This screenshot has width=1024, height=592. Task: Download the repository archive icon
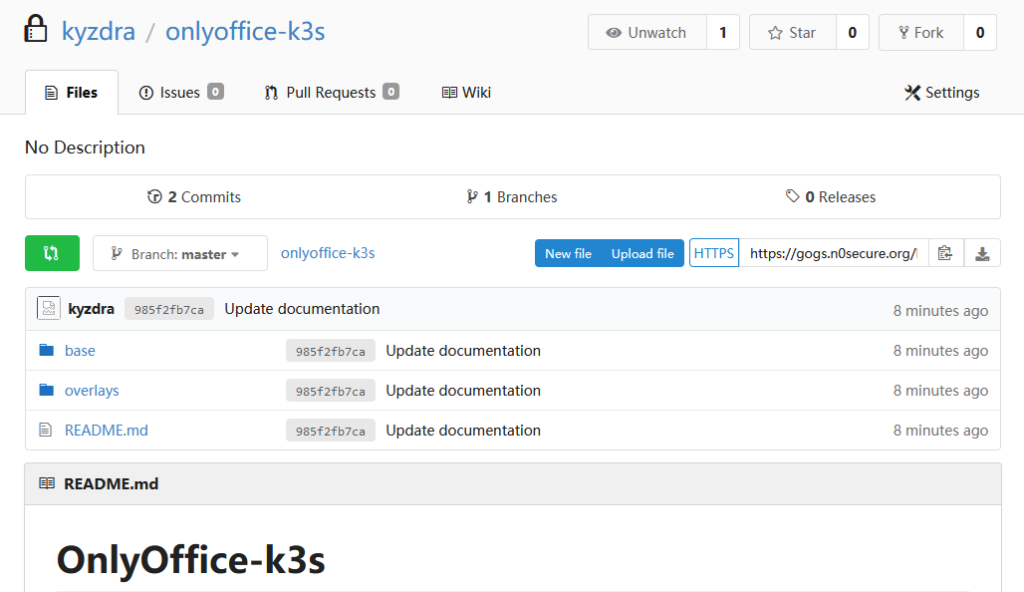pos(982,254)
